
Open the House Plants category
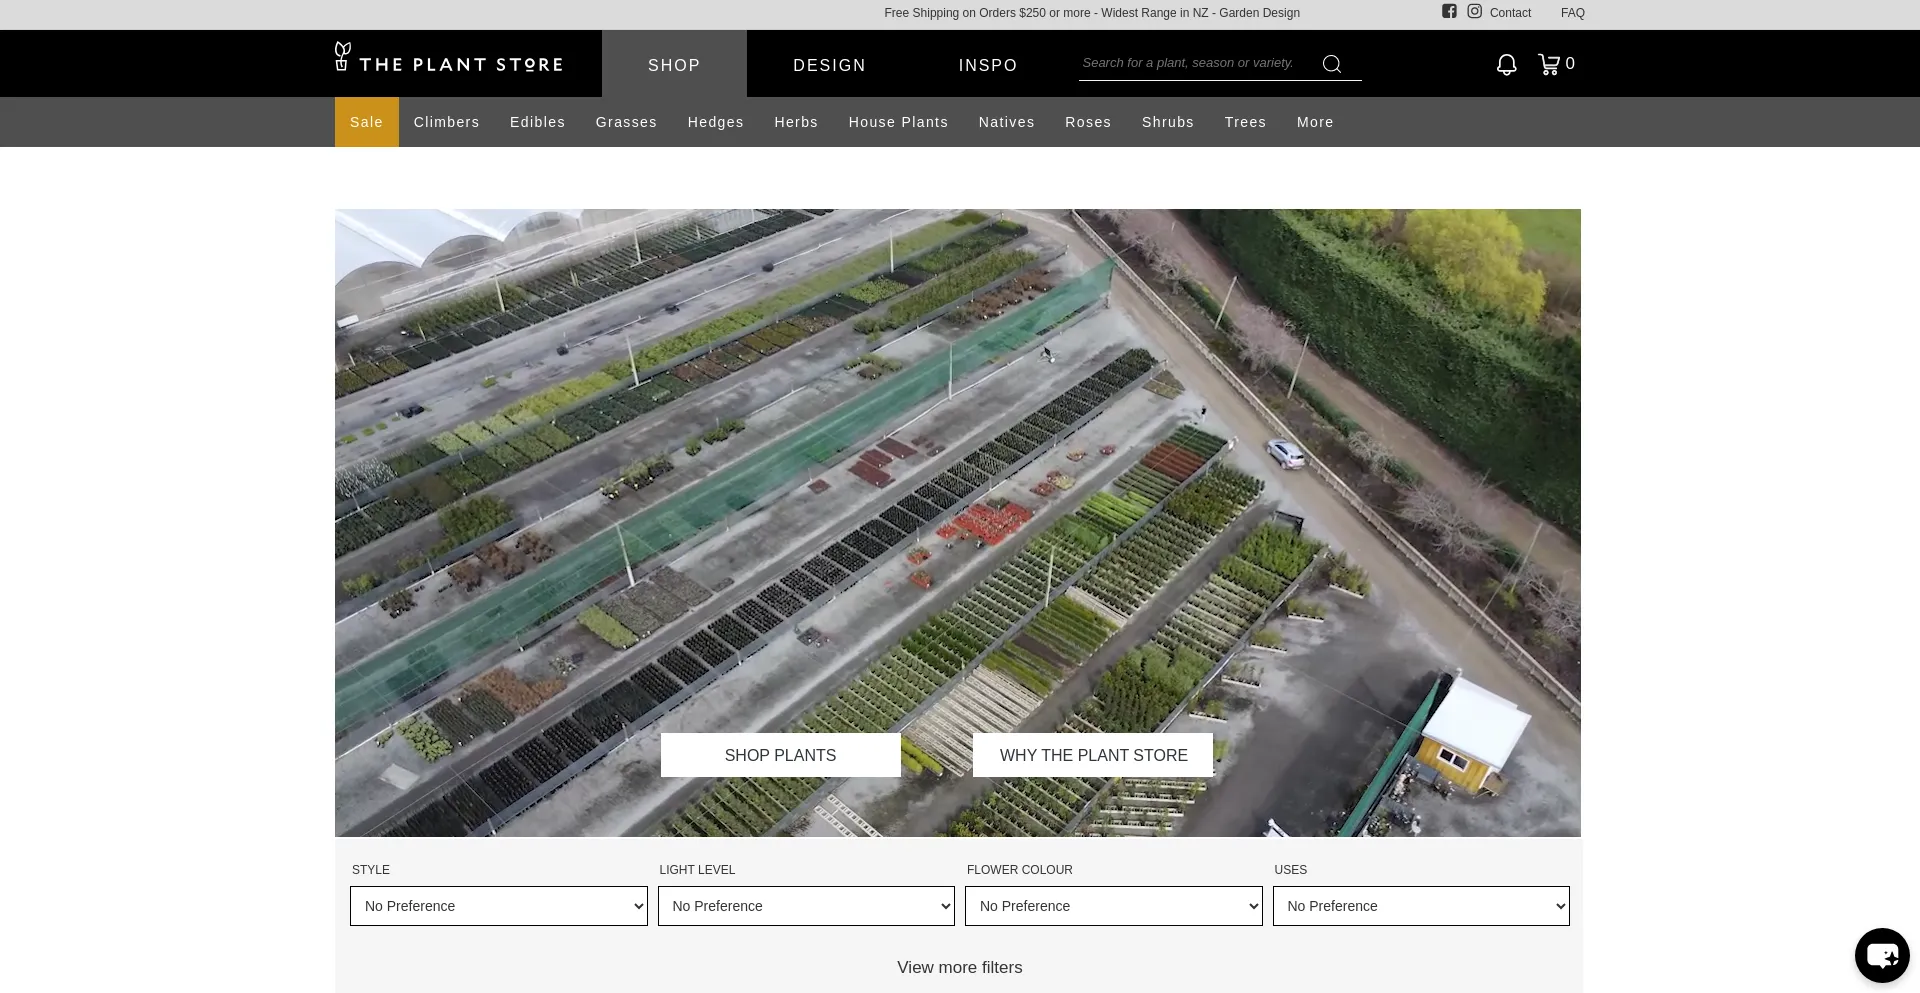click(x=898, y=122)
